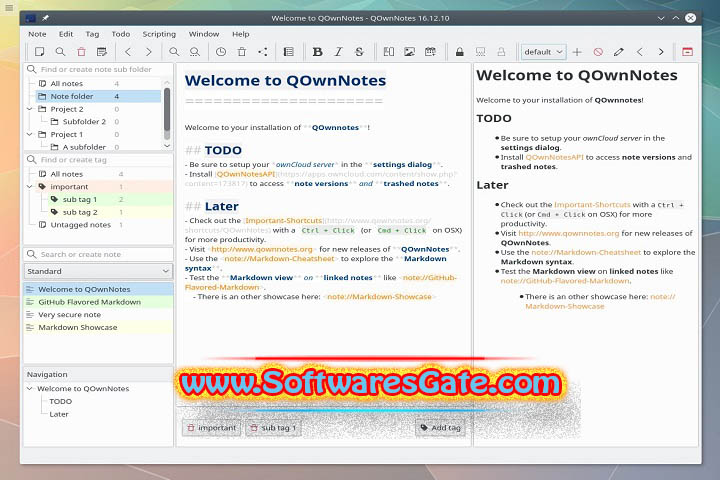Open the 'Standard' sort dropdown
The image size is (720, 480).
click(98, 271)
